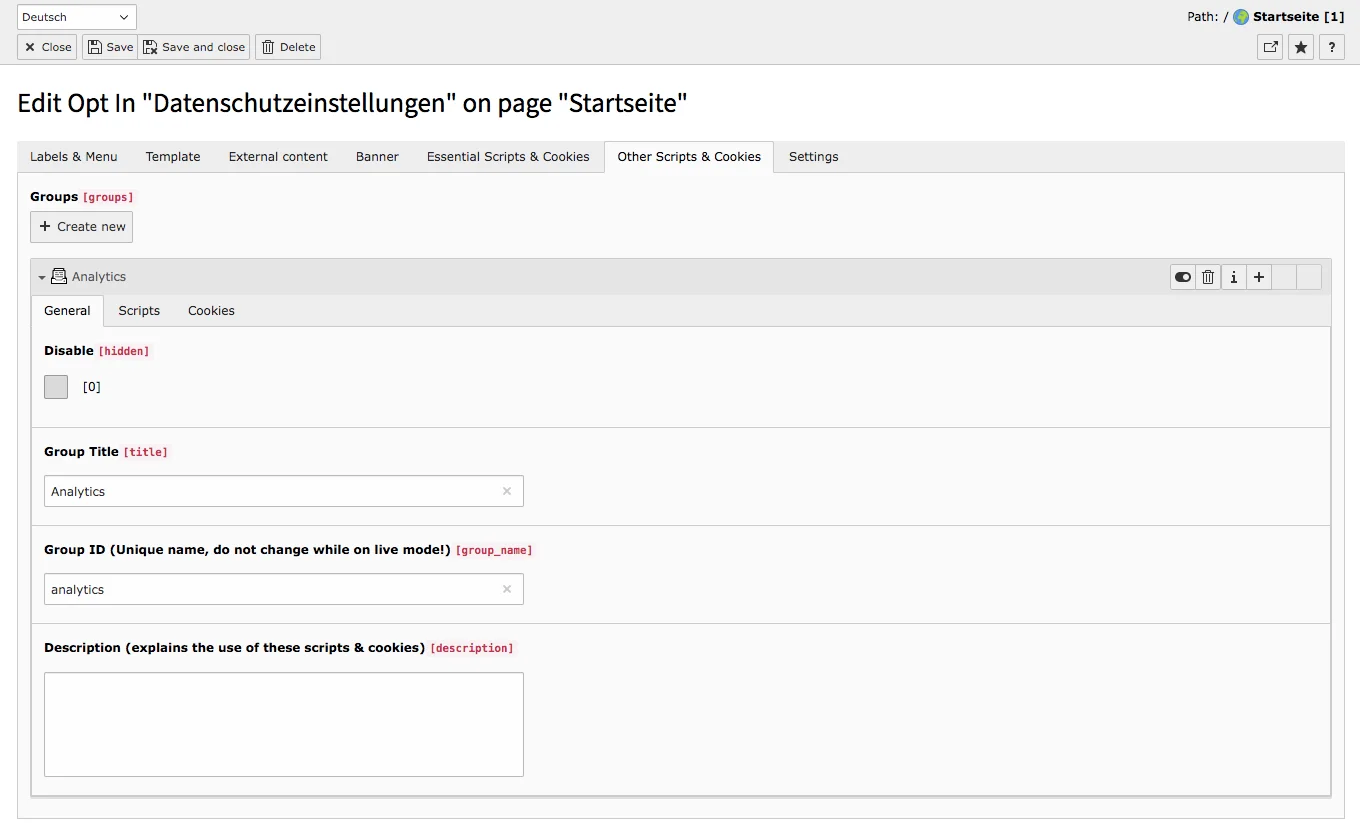
Task: Open info for the Analytics group
Action: (1233, 277)
